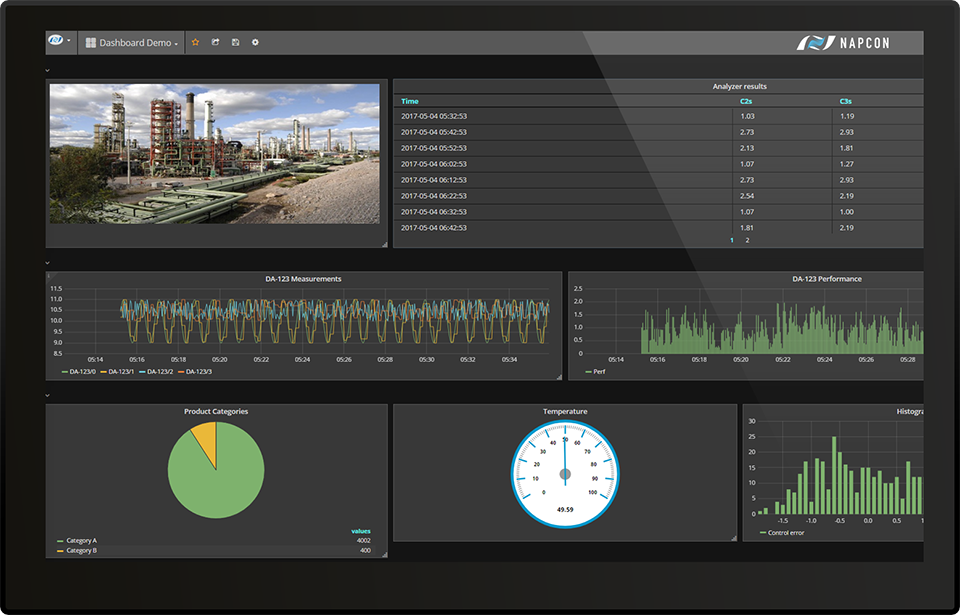
Task: Collapse the first dashboard row chevron
Action: point(48,71)
